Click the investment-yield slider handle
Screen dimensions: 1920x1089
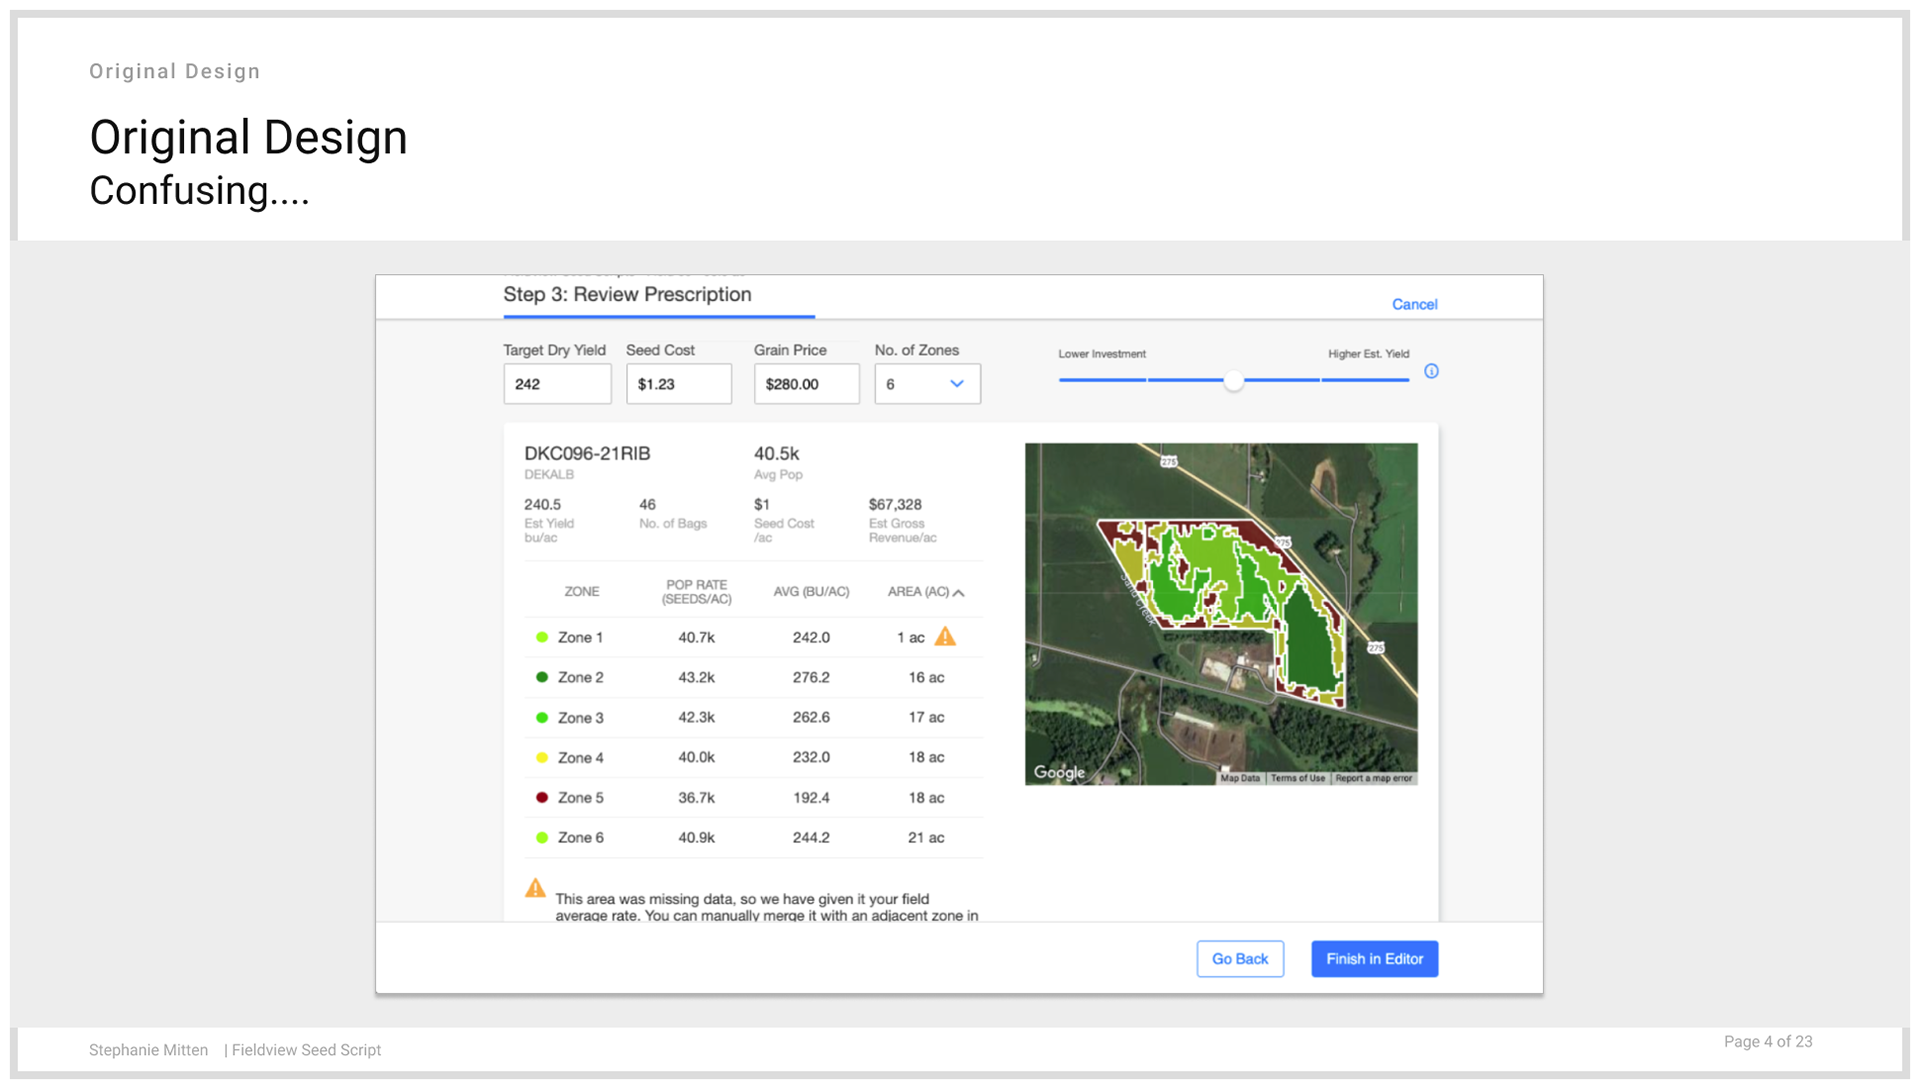pyautogui.click(x=1234, y=380)
